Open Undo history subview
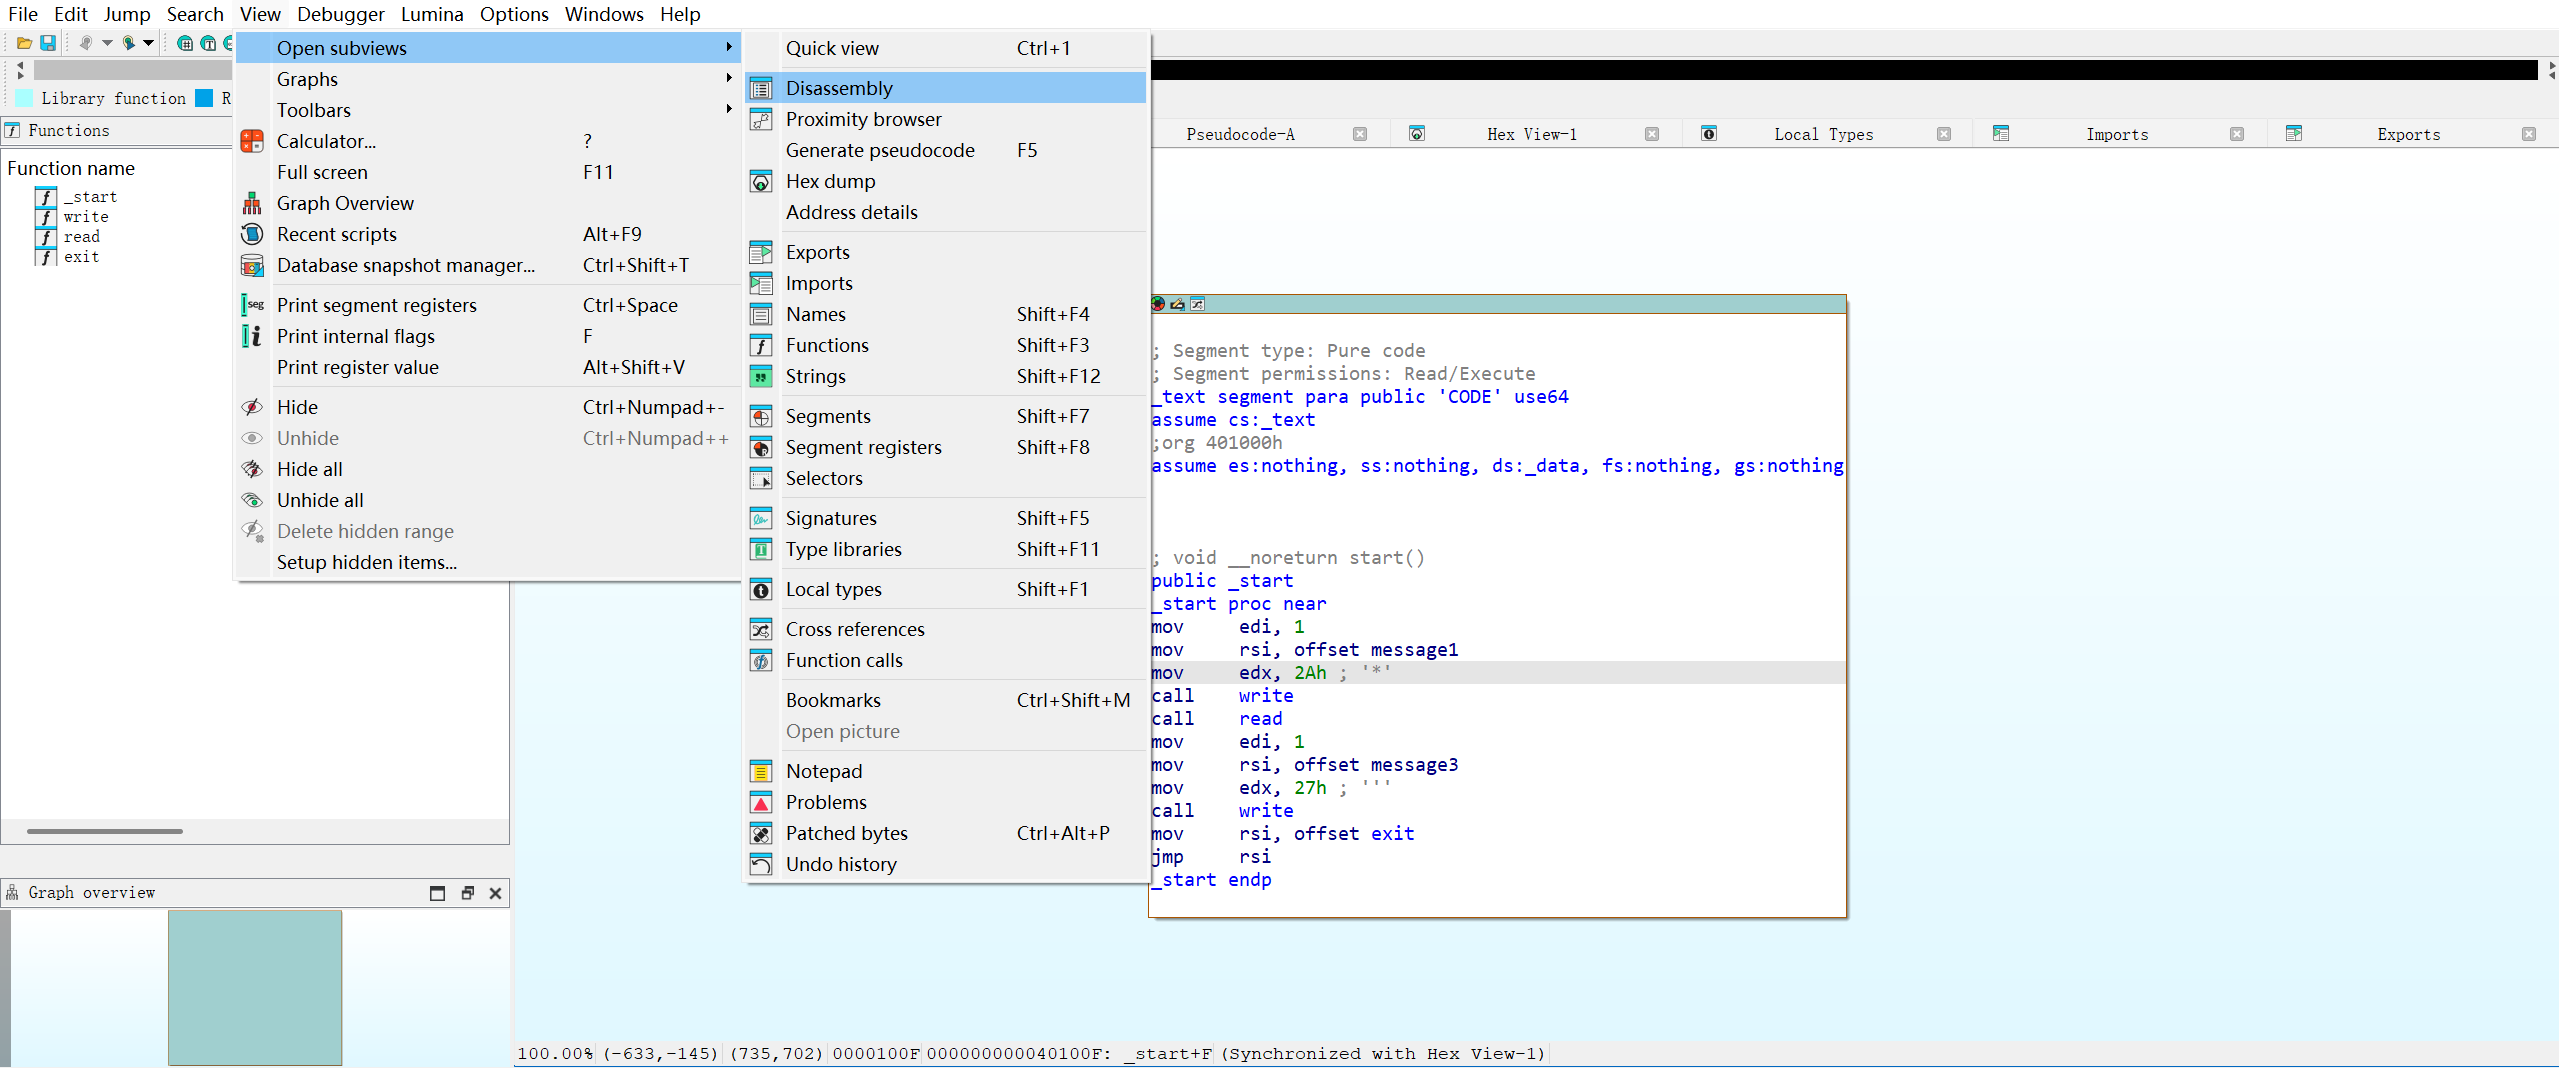The image size is (2559, 1068). coord(946,864)
